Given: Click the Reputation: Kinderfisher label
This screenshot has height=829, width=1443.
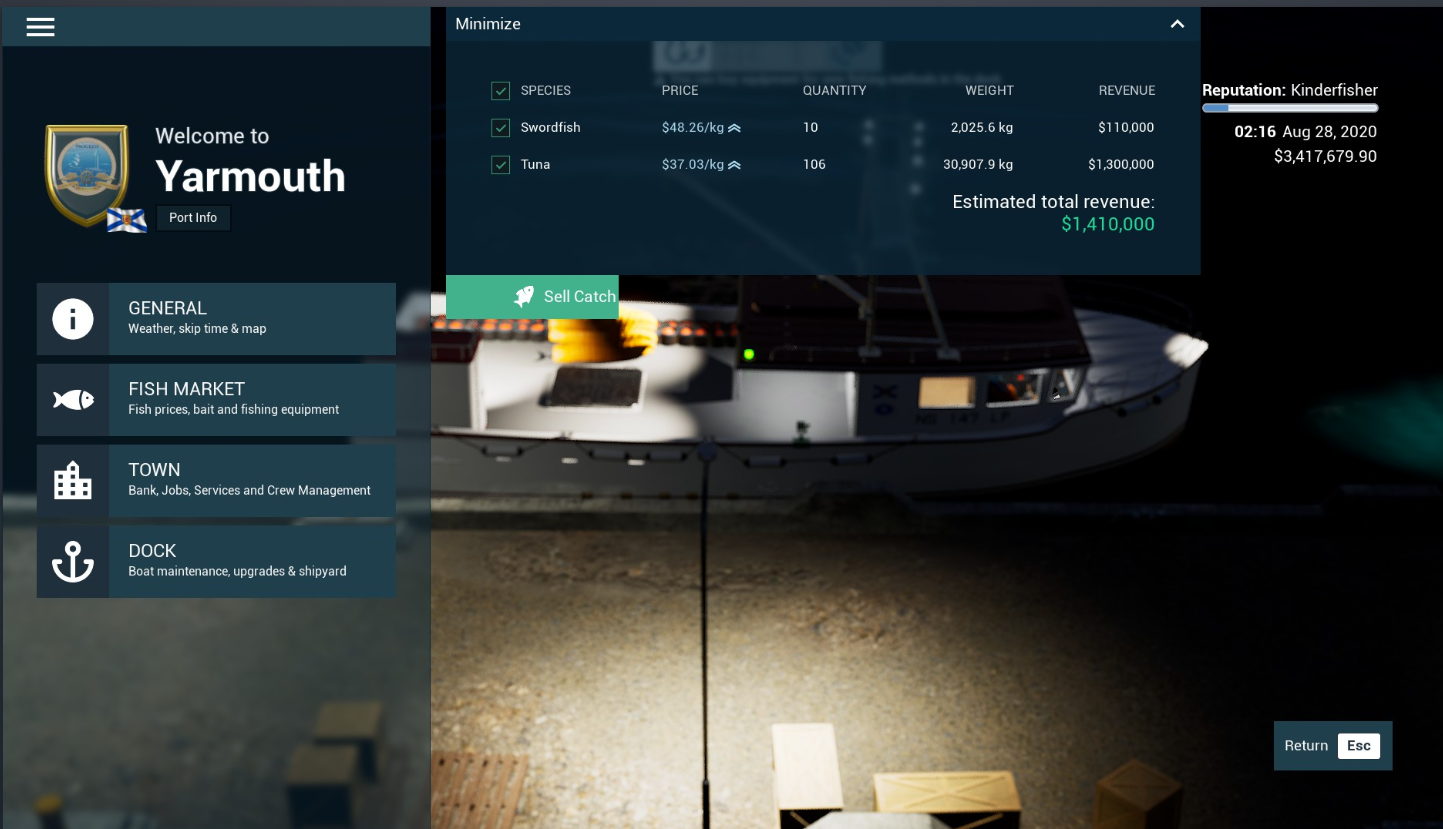Looking at the screenshot, I should (1290, 90).
